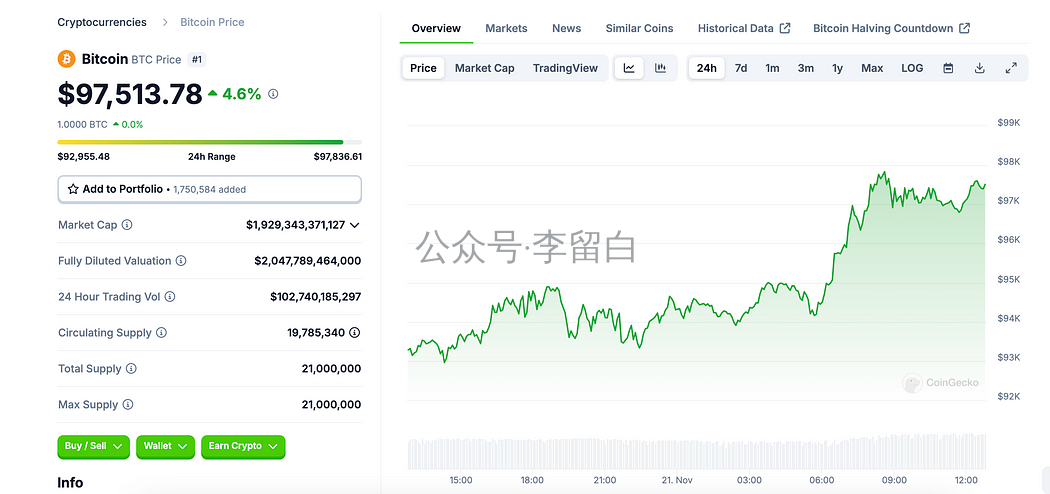Set chart range to Max
Viewport: 1050px width, 494px height.
872,68
